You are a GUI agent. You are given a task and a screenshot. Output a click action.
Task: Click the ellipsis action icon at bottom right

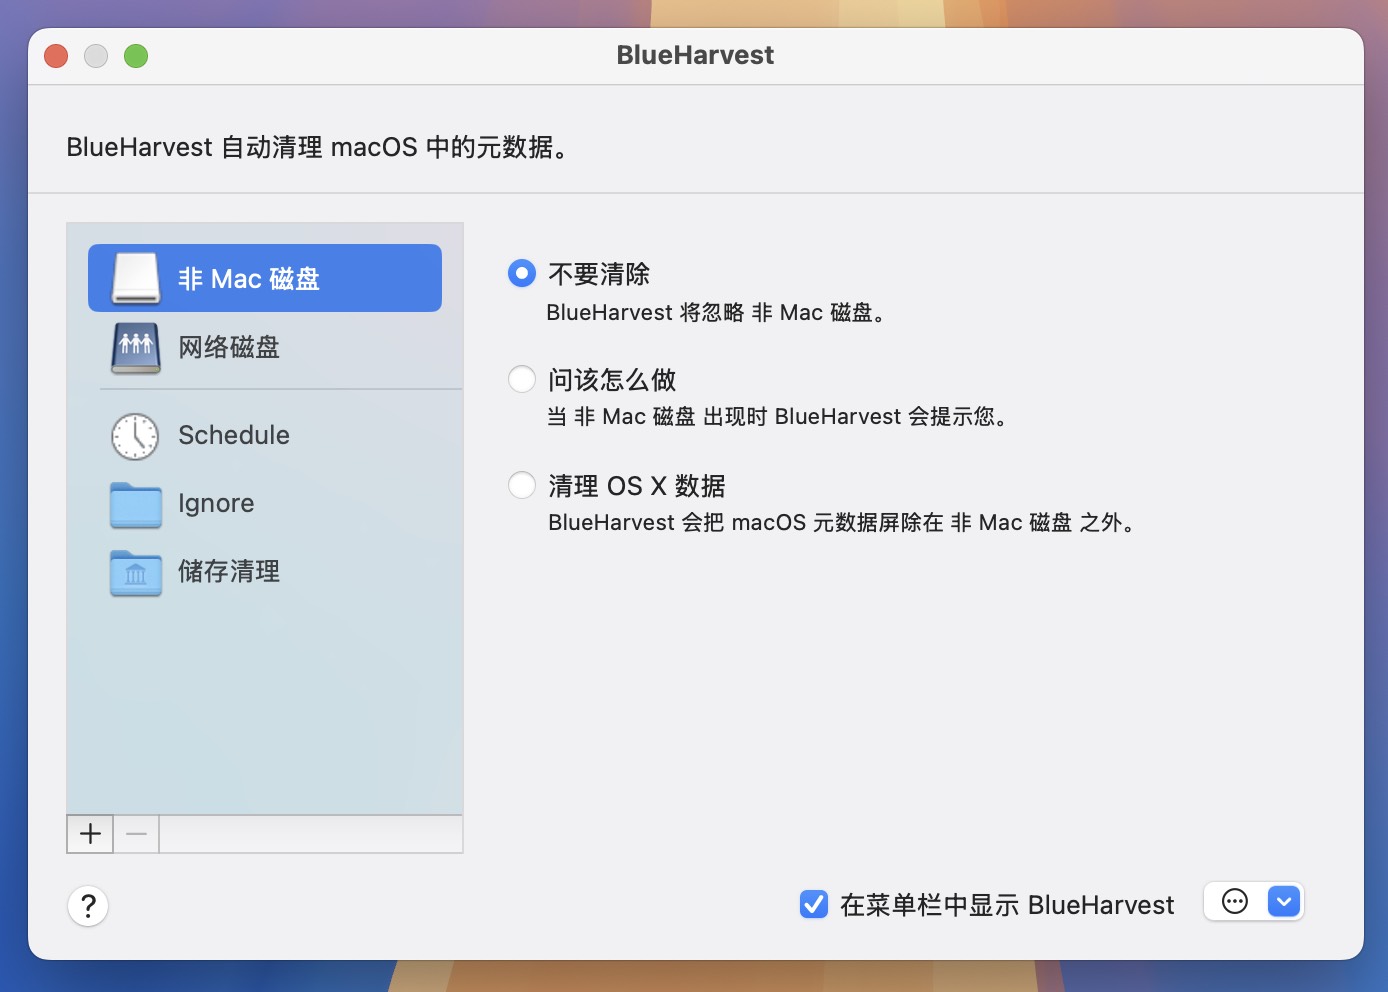1235,902
